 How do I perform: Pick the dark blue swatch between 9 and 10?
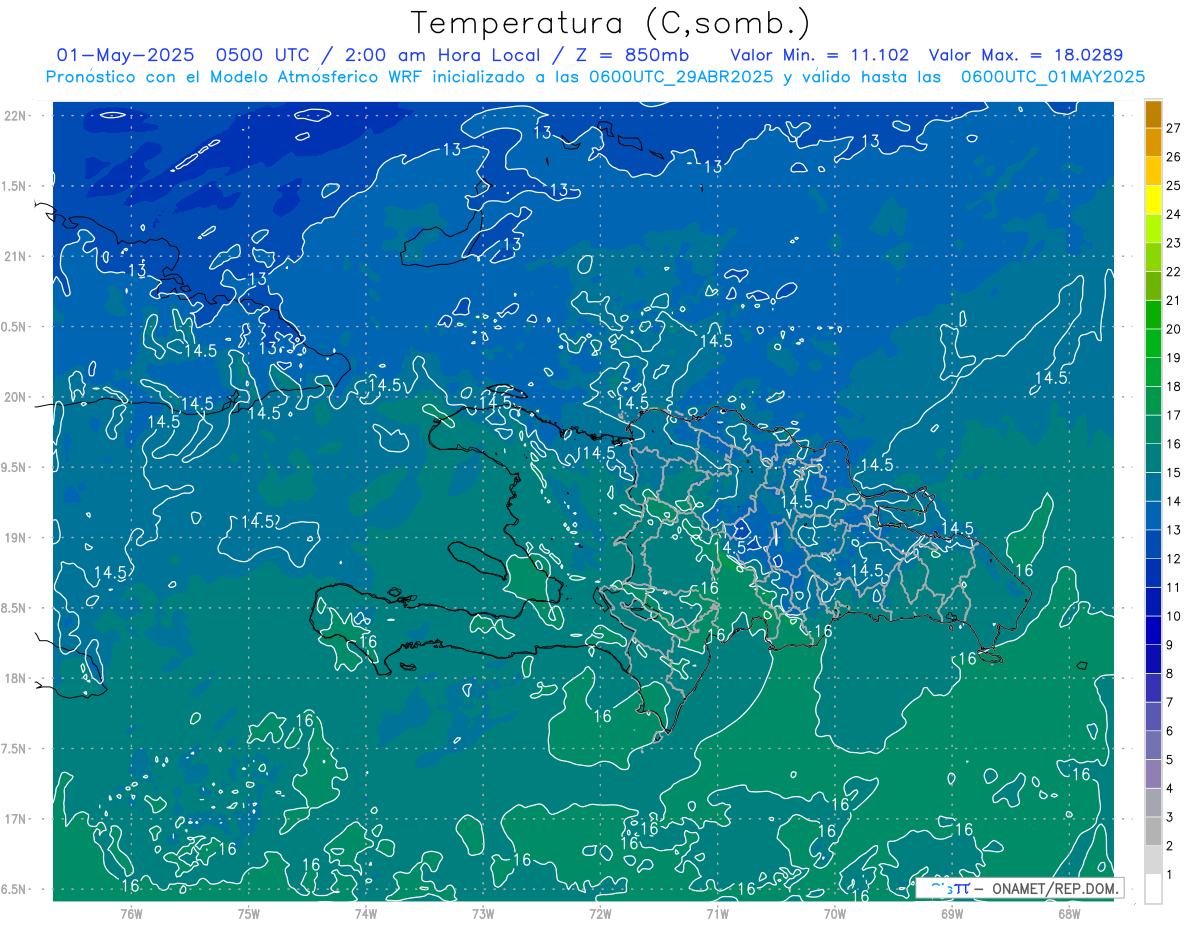[x=1153, y=631]
